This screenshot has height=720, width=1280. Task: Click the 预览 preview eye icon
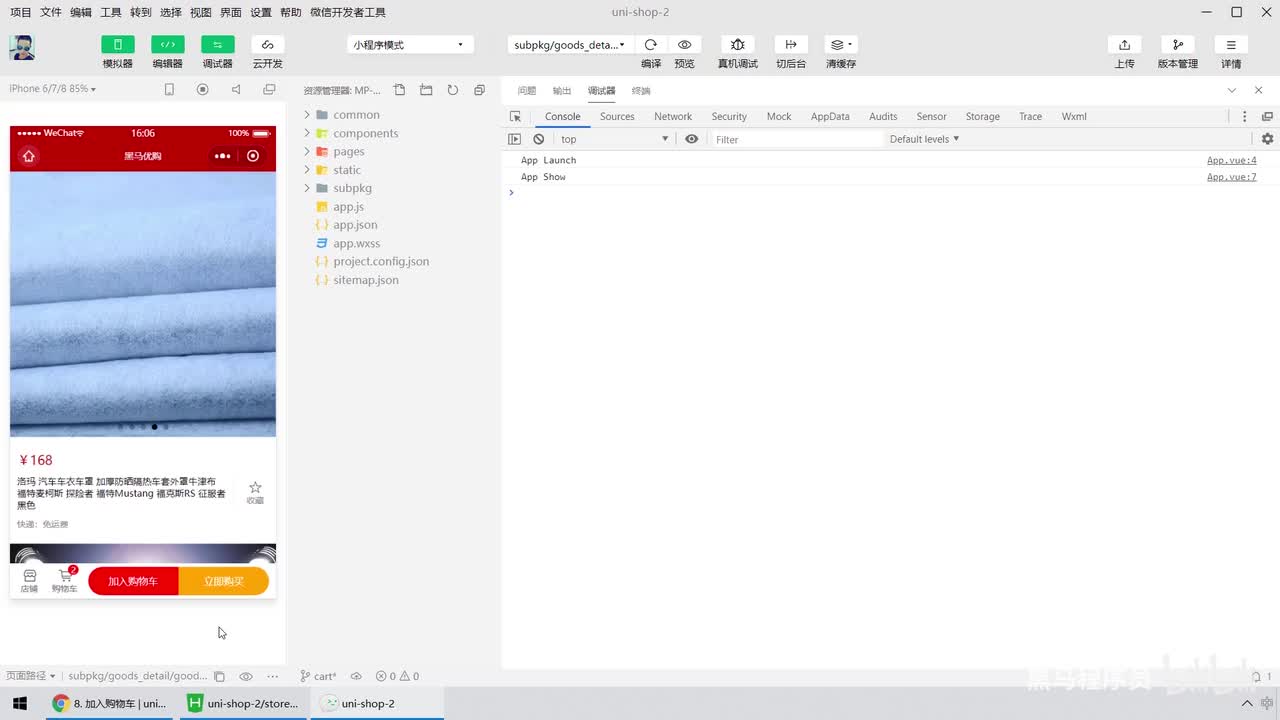coord(684,45)
